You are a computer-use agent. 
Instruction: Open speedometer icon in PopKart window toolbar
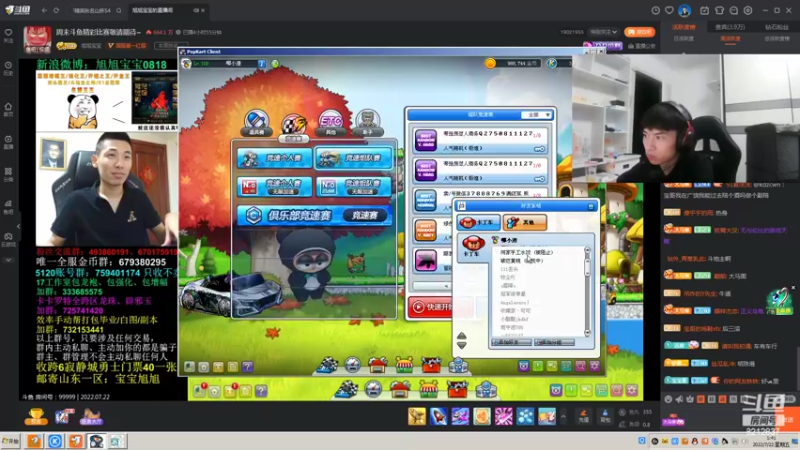(353, 364)
